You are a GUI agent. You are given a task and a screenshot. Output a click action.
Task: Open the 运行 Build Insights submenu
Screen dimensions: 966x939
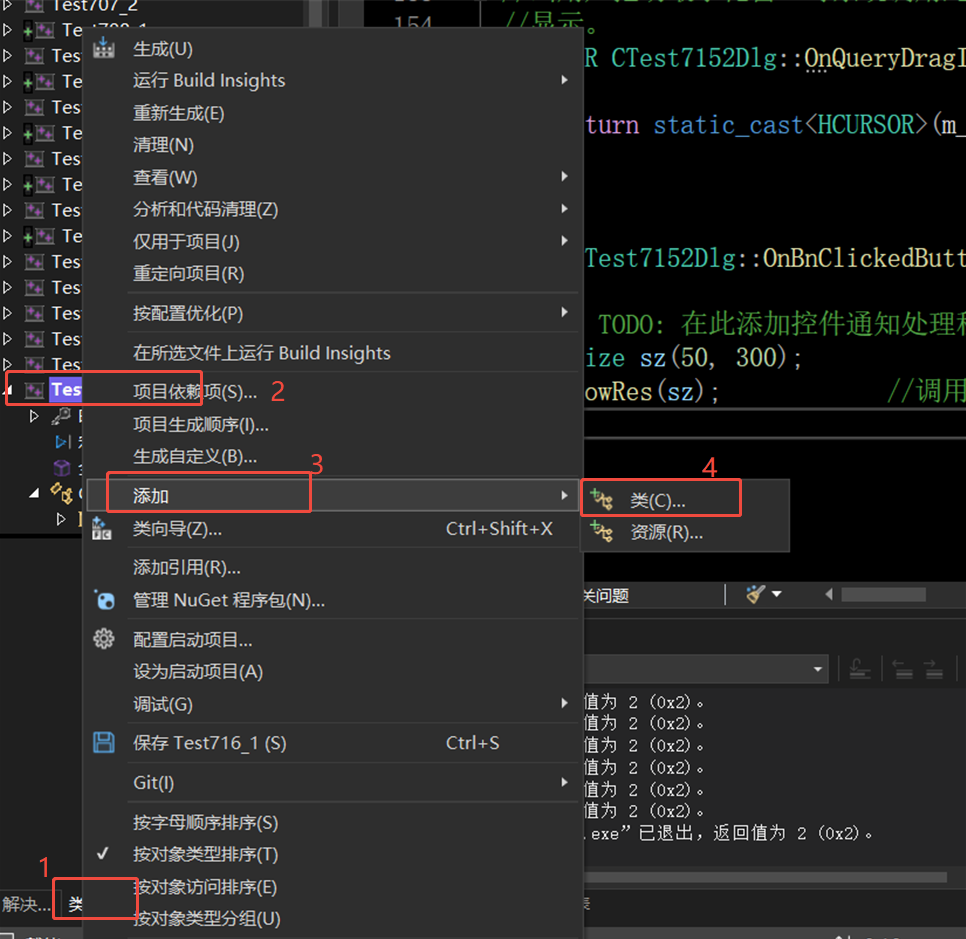(333, 81)
